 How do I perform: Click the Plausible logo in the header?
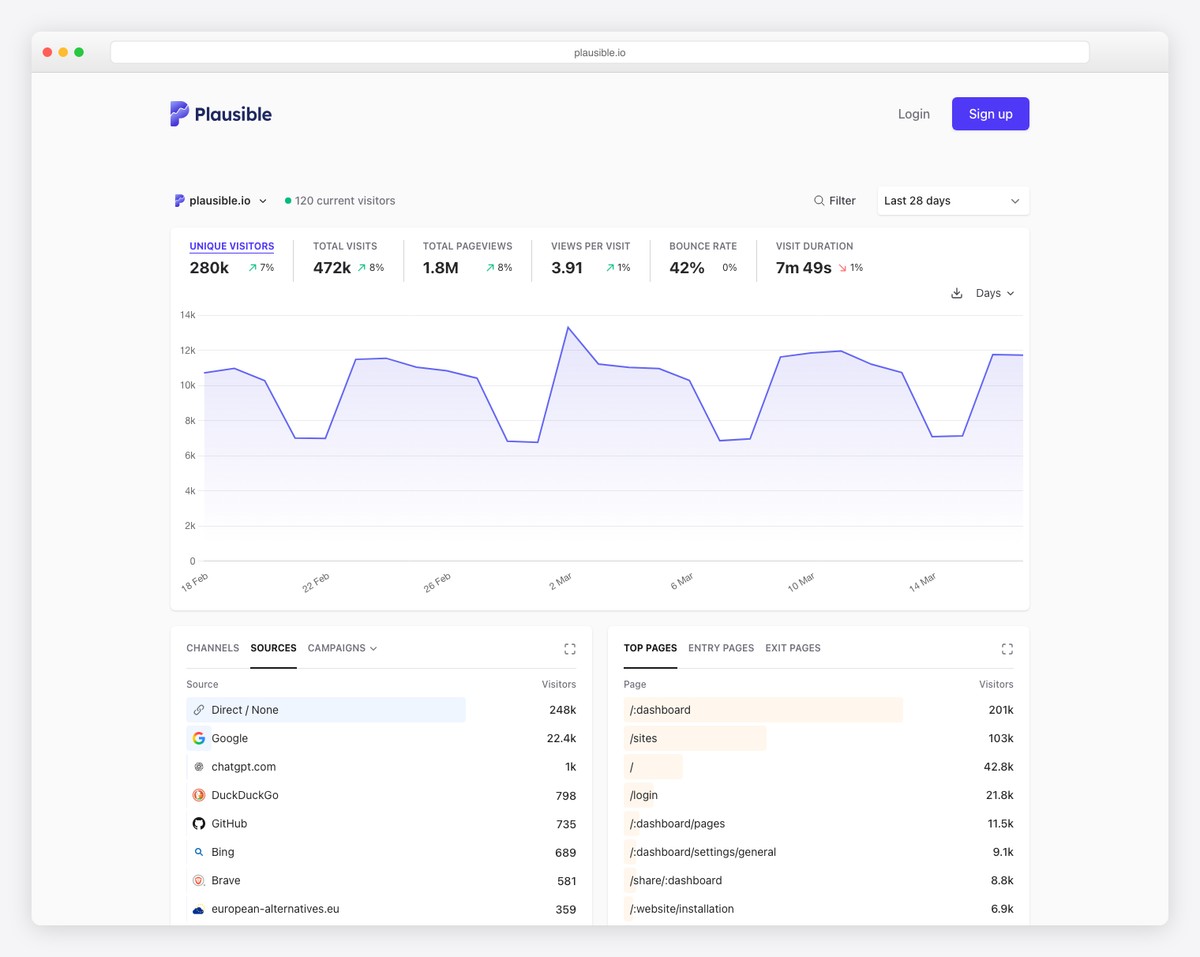click(x=219, y=113)
